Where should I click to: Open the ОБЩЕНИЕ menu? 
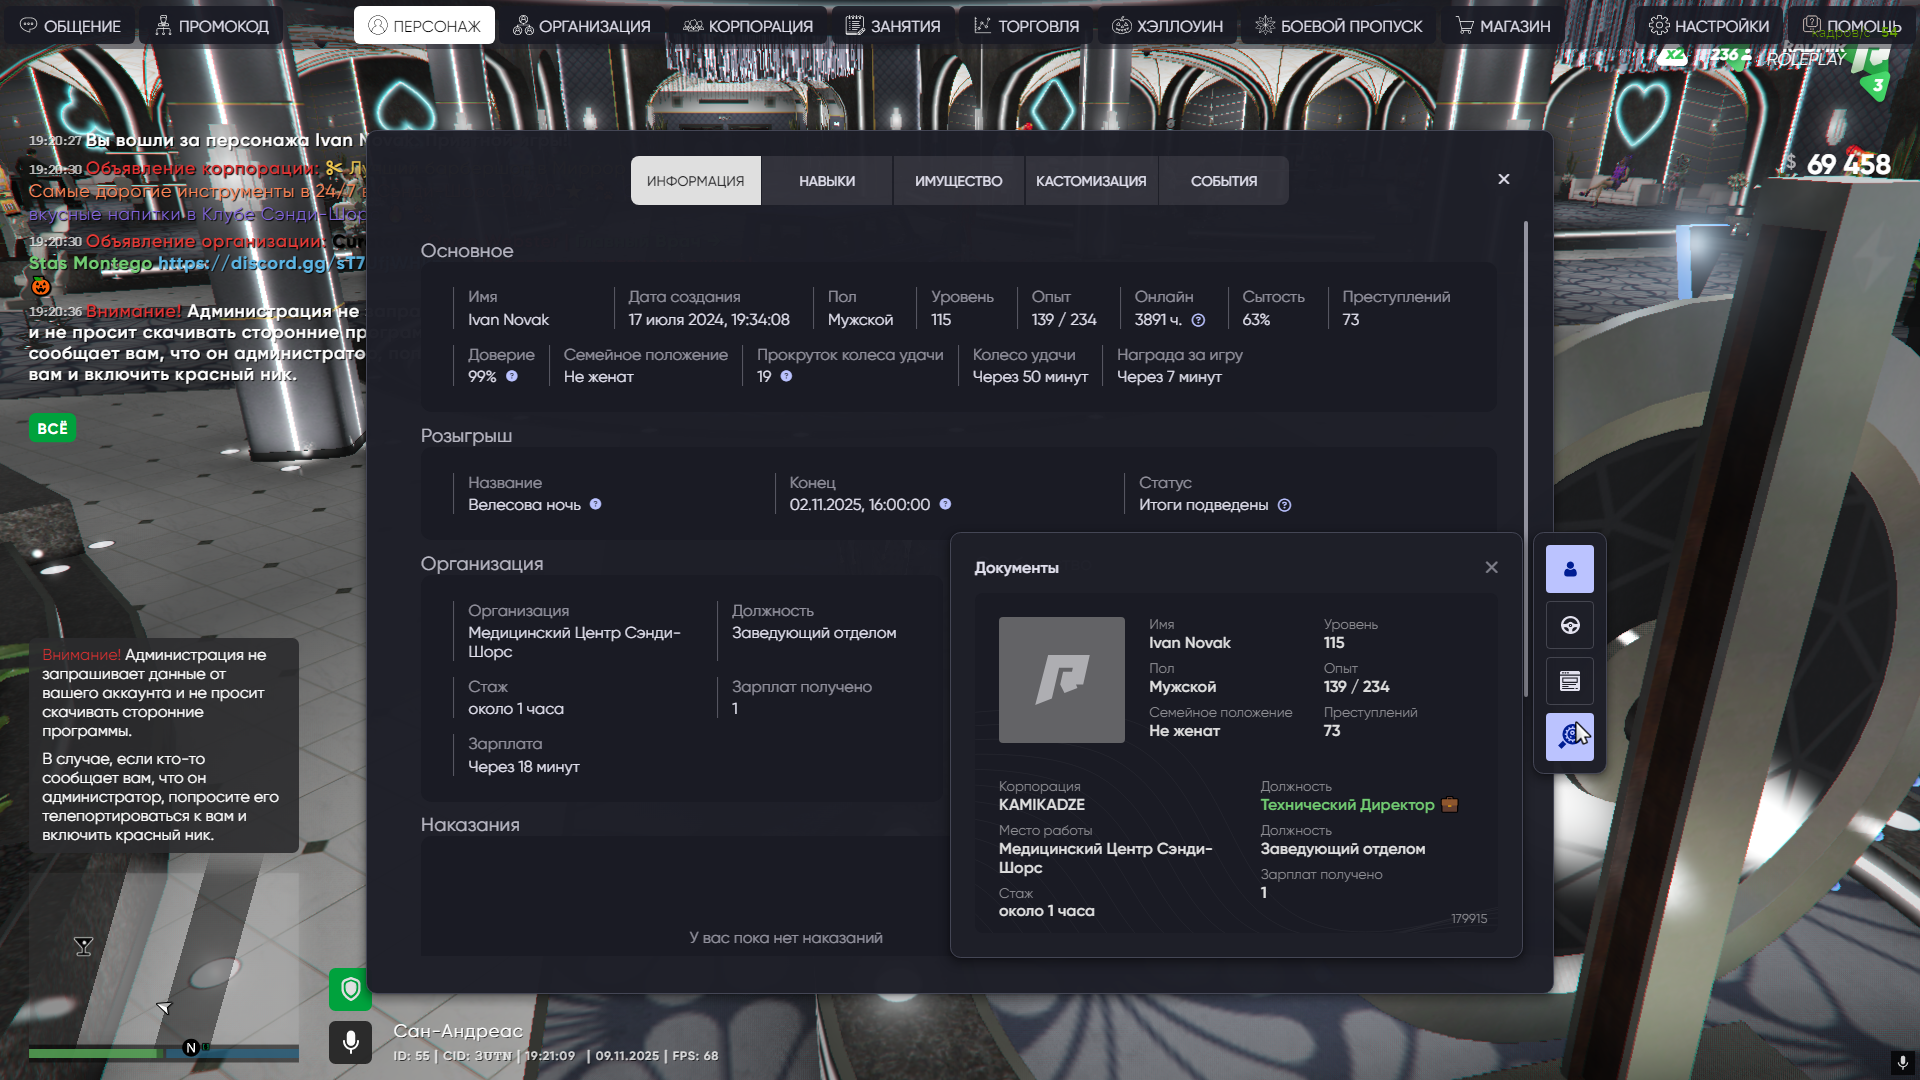pyautogui.click(x=70, y=26)
